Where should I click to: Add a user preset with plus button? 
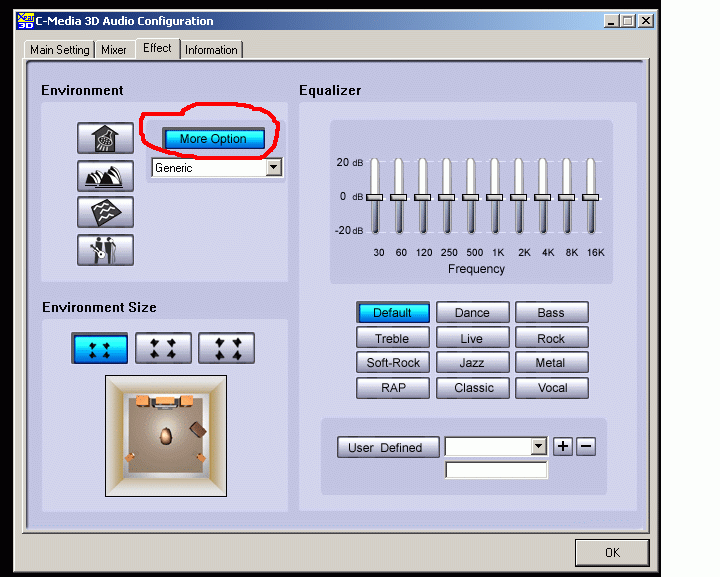click(563, 446)
